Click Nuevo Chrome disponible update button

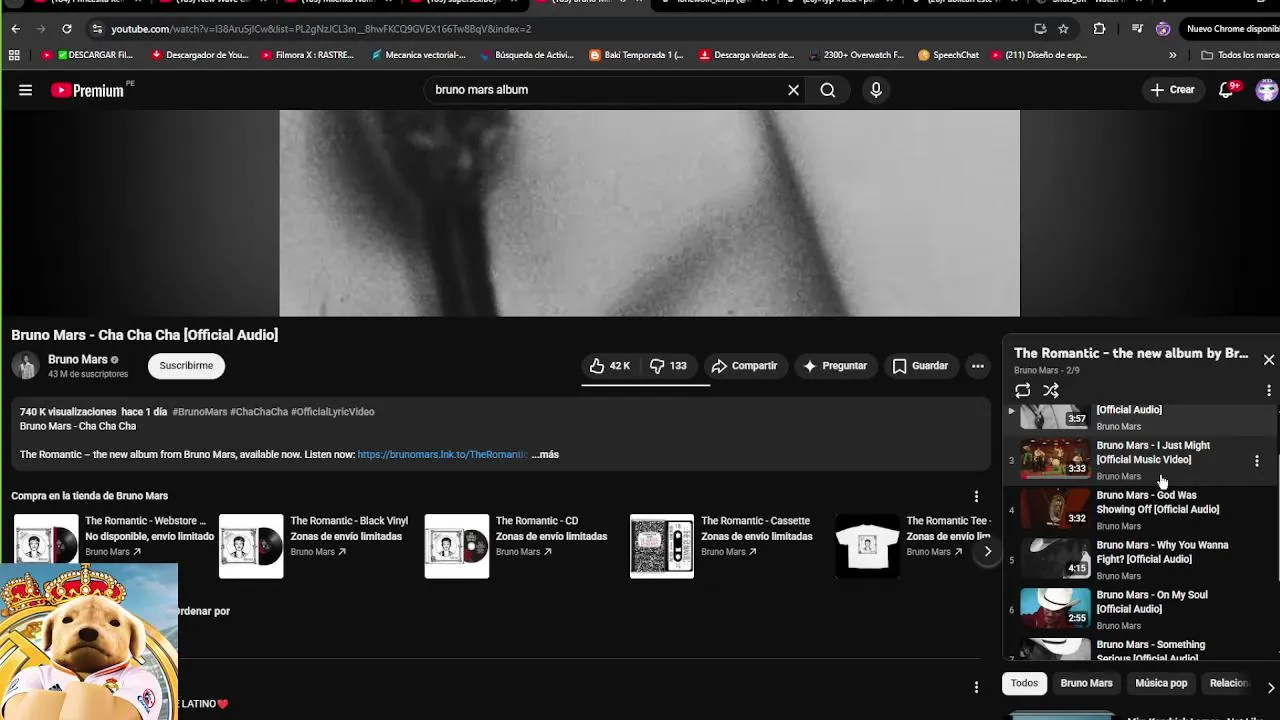pos(1230,29)
